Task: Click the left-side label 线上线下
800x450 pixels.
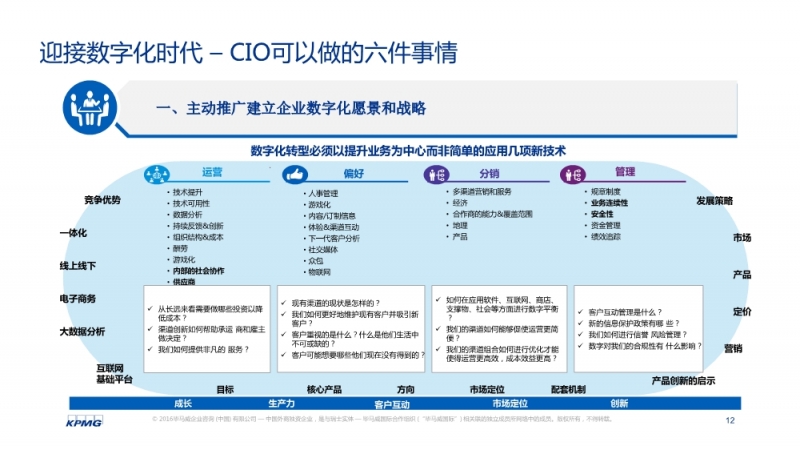Action: tap(78, 266)
